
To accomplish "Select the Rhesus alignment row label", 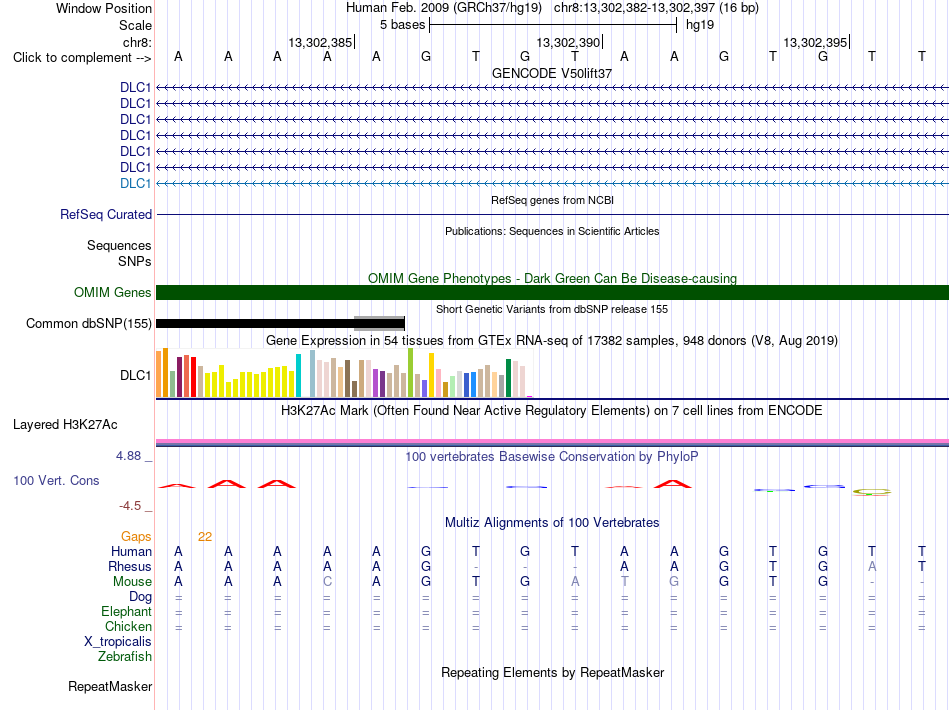I will pyautogui.click(x=130, y=566).
